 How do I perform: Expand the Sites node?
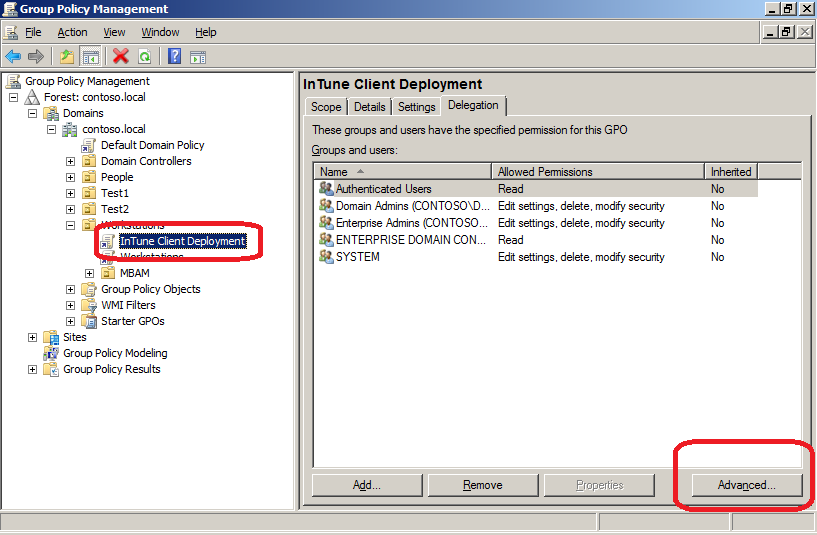click(x=32, y=338)
